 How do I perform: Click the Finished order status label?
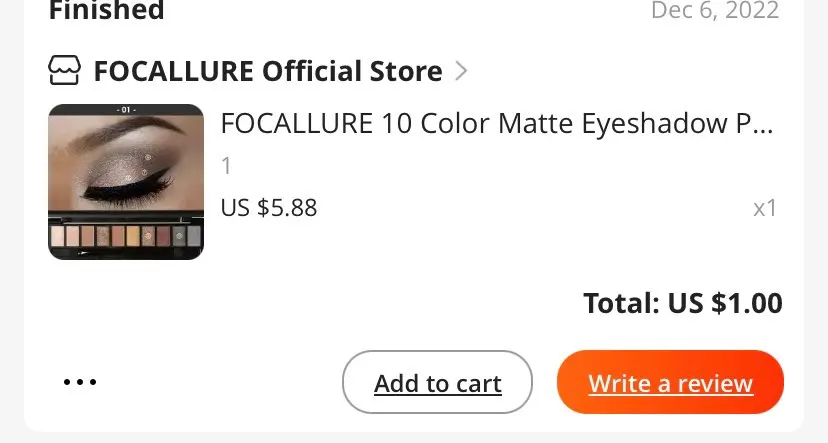point(106,12)
